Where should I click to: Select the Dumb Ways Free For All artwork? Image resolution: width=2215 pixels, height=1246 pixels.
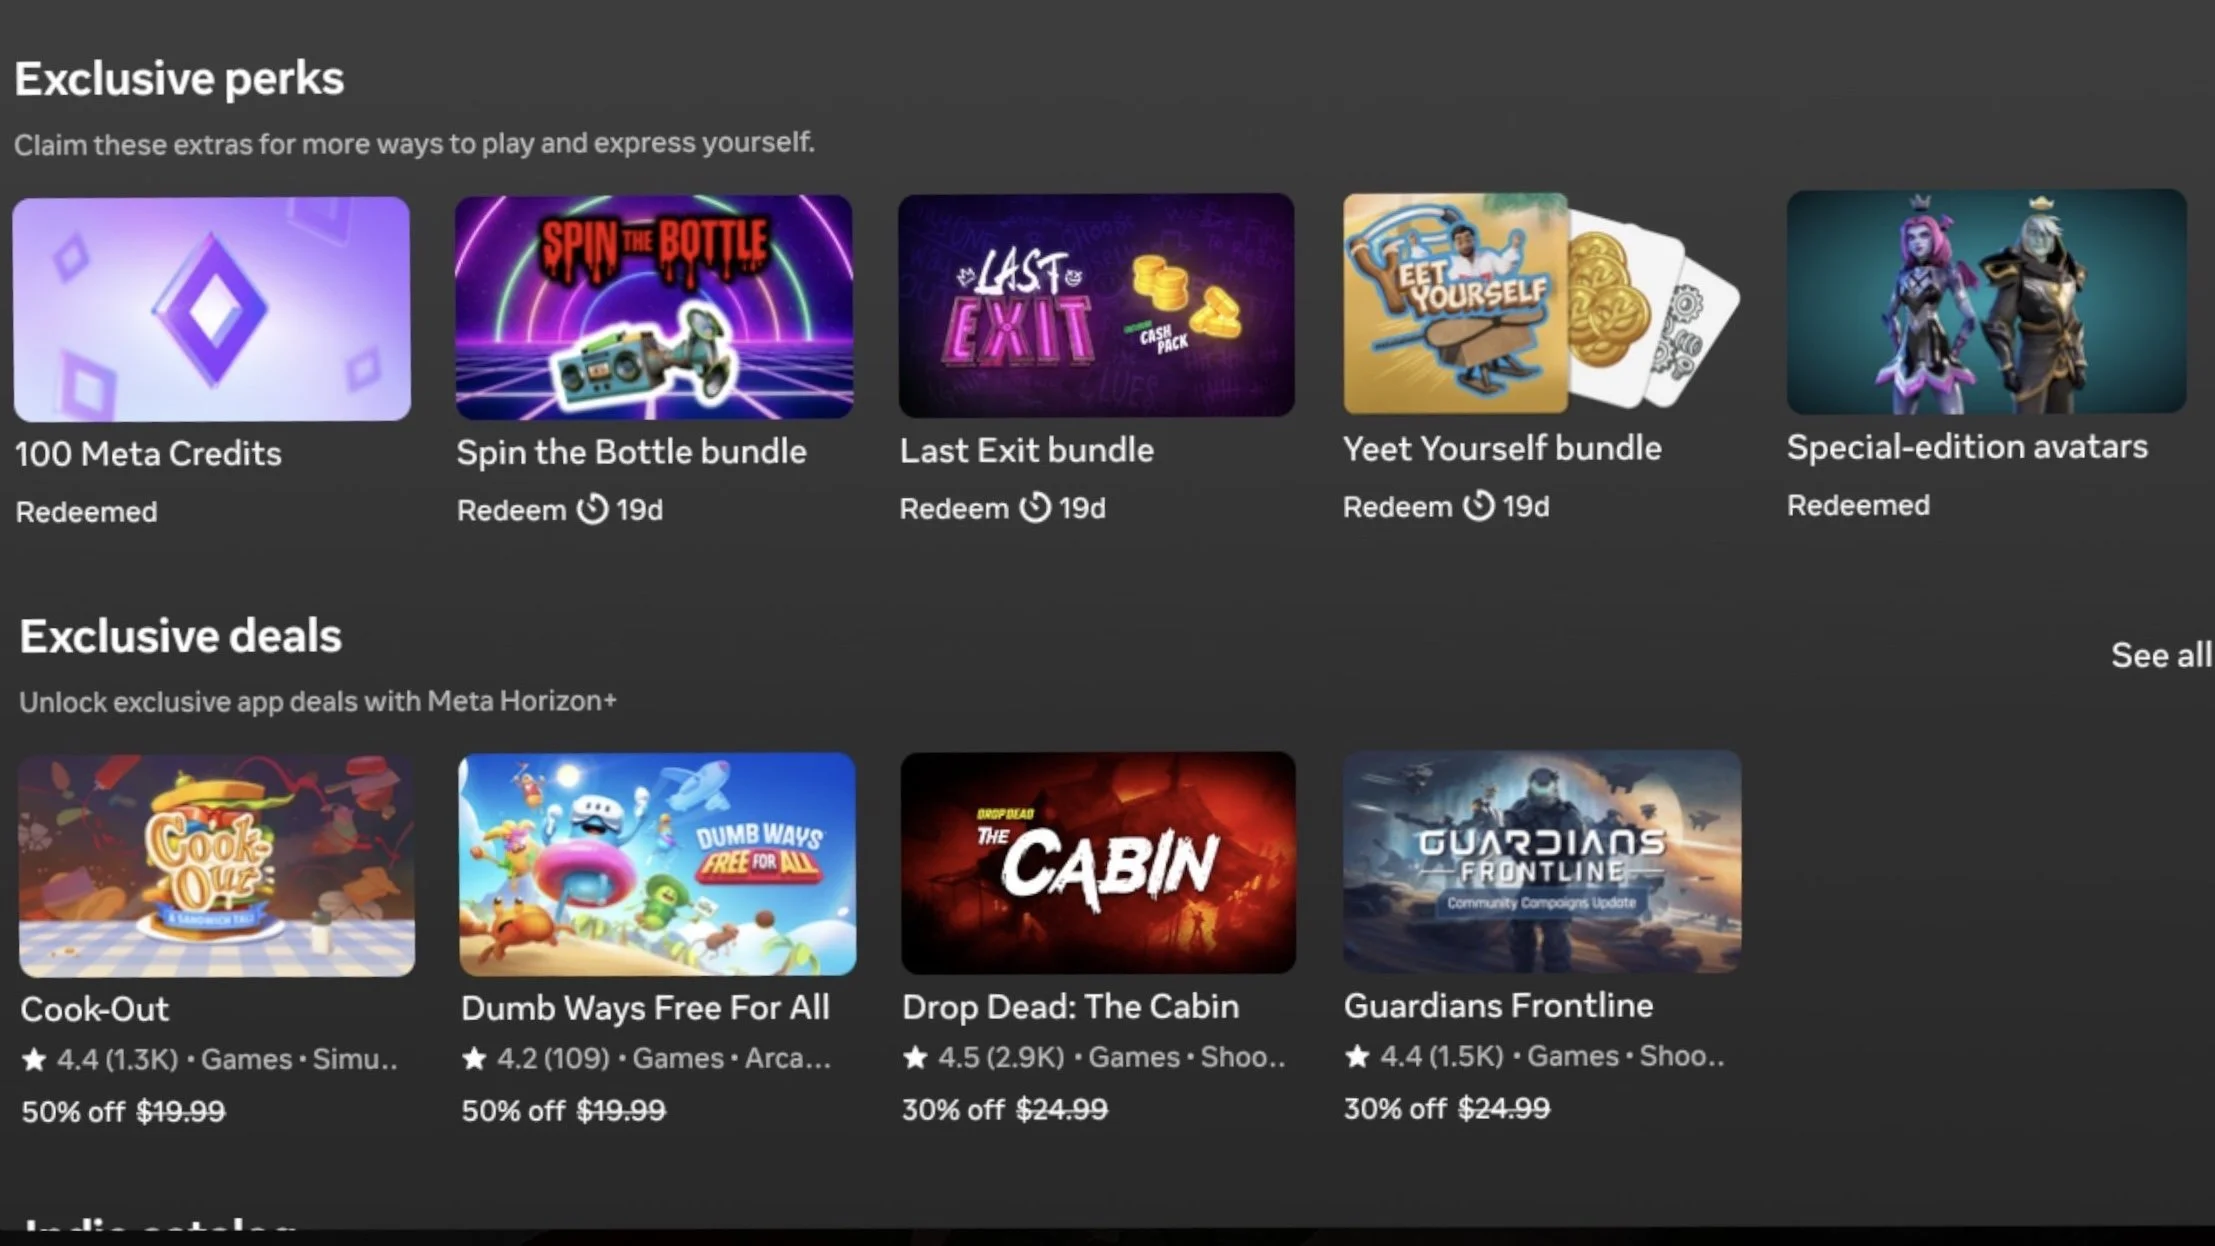tap(657, 864)
